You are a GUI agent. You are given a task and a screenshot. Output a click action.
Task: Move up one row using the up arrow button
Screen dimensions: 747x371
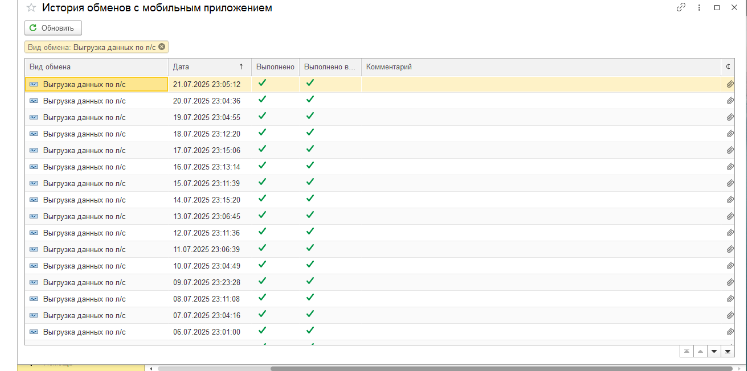tap(700, 351)
